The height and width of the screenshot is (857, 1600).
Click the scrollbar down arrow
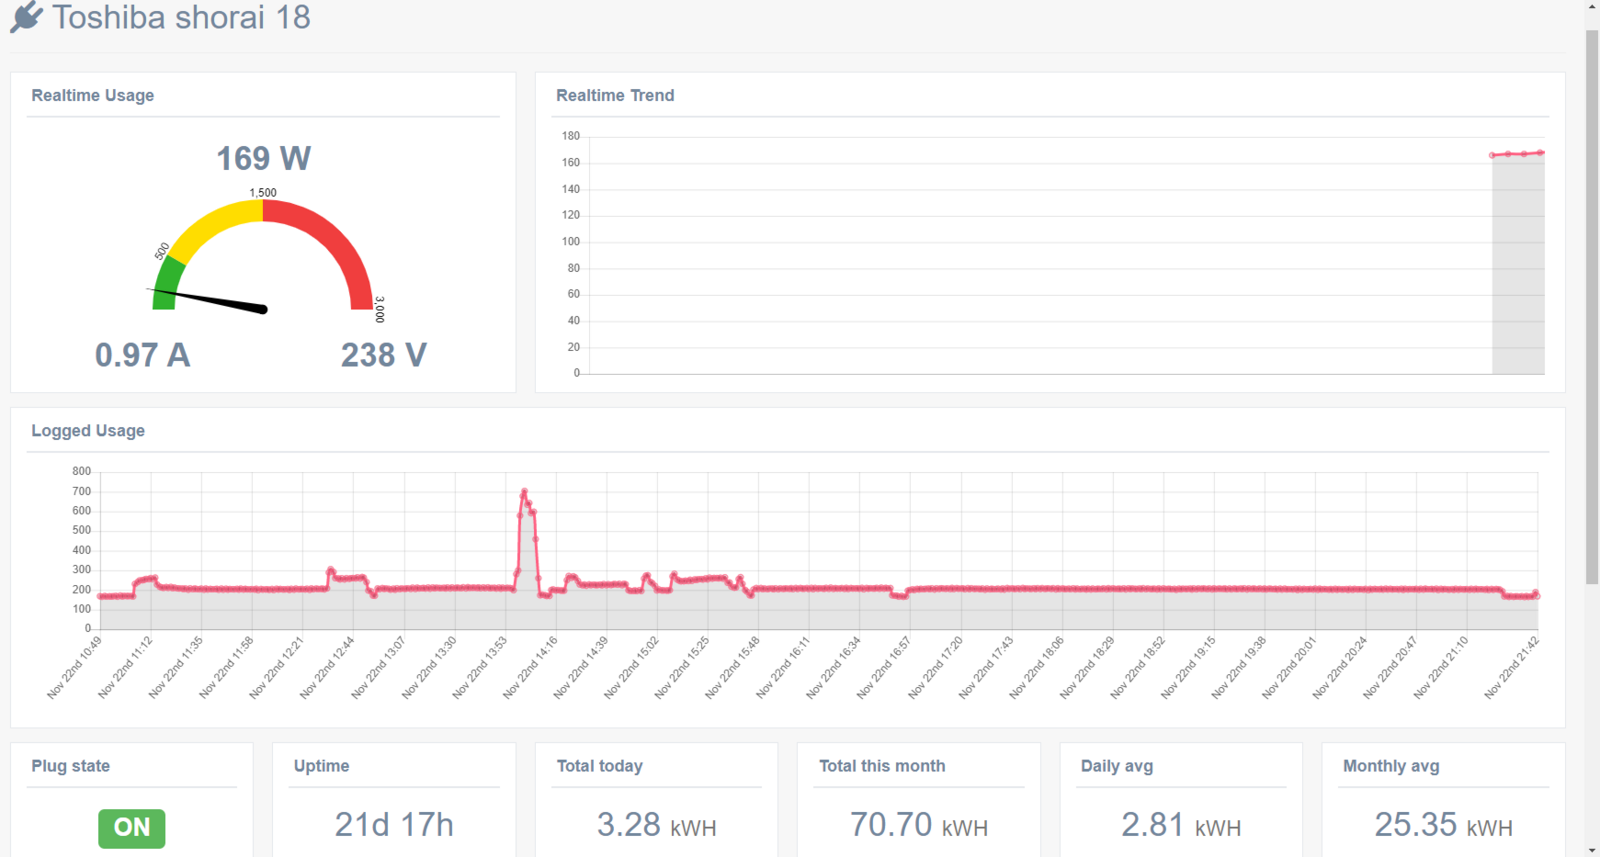1592,850
